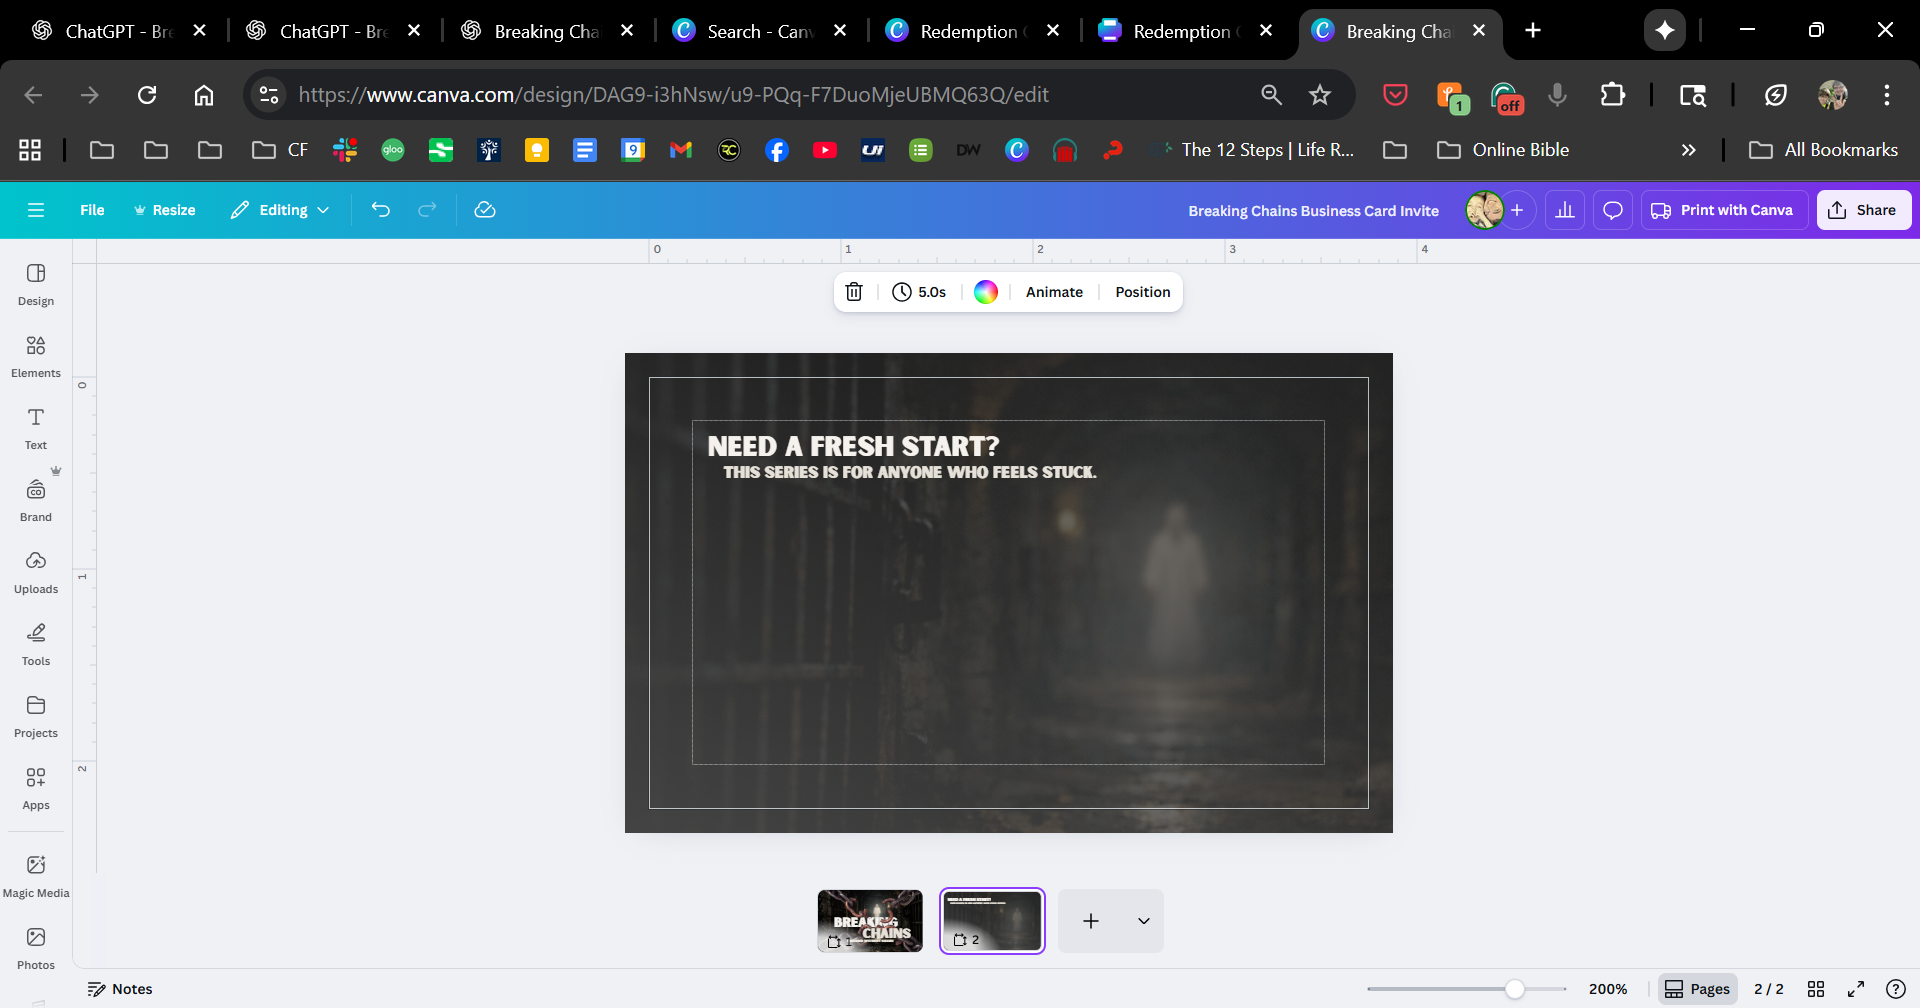The height and width of the screenshot is (1008, 1920).
Task: Toggle Notes panel at bottom
Action: pos(120,989)
